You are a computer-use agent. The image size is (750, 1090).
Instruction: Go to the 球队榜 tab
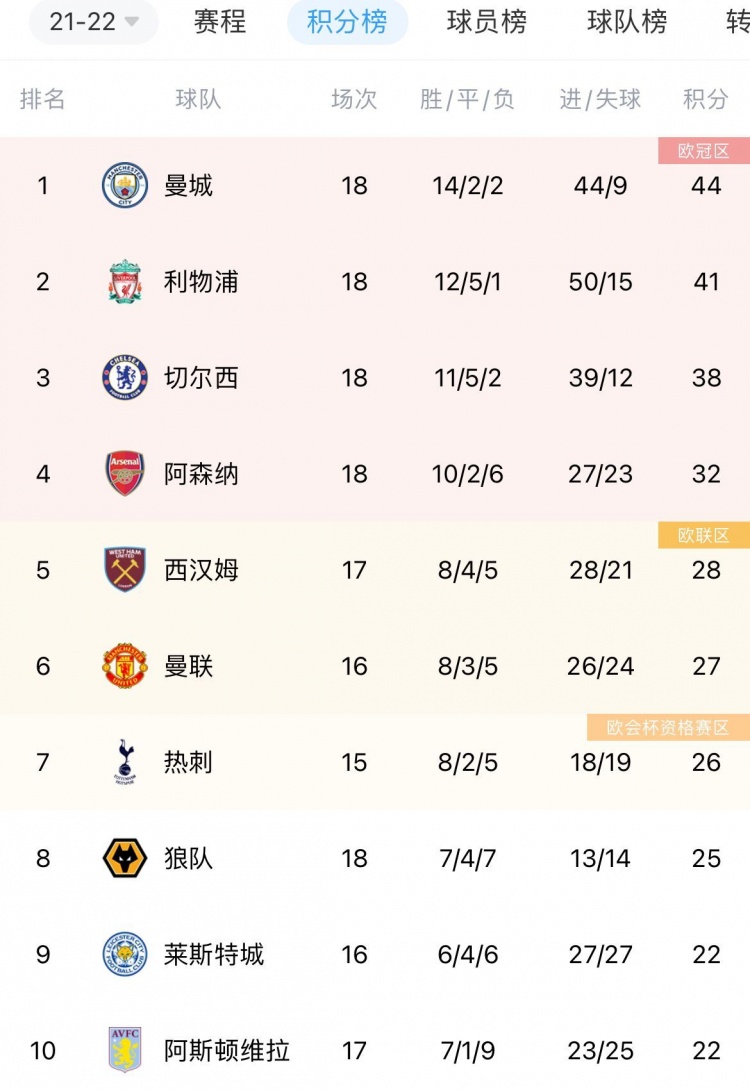coord(627,22)
